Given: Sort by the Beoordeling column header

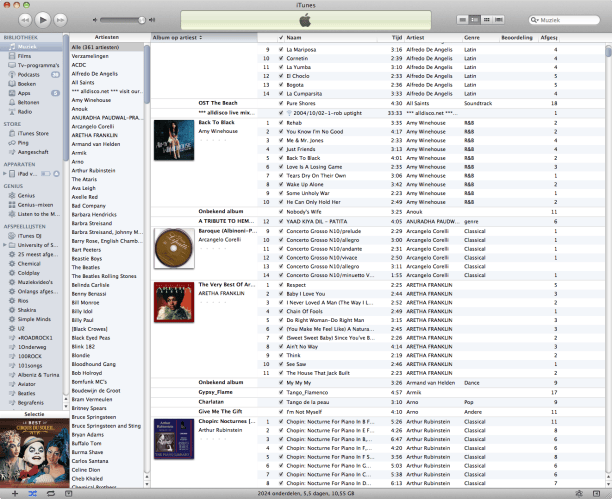Looking at the screenshot, I should pyautogui.click(x=517, y=37).
